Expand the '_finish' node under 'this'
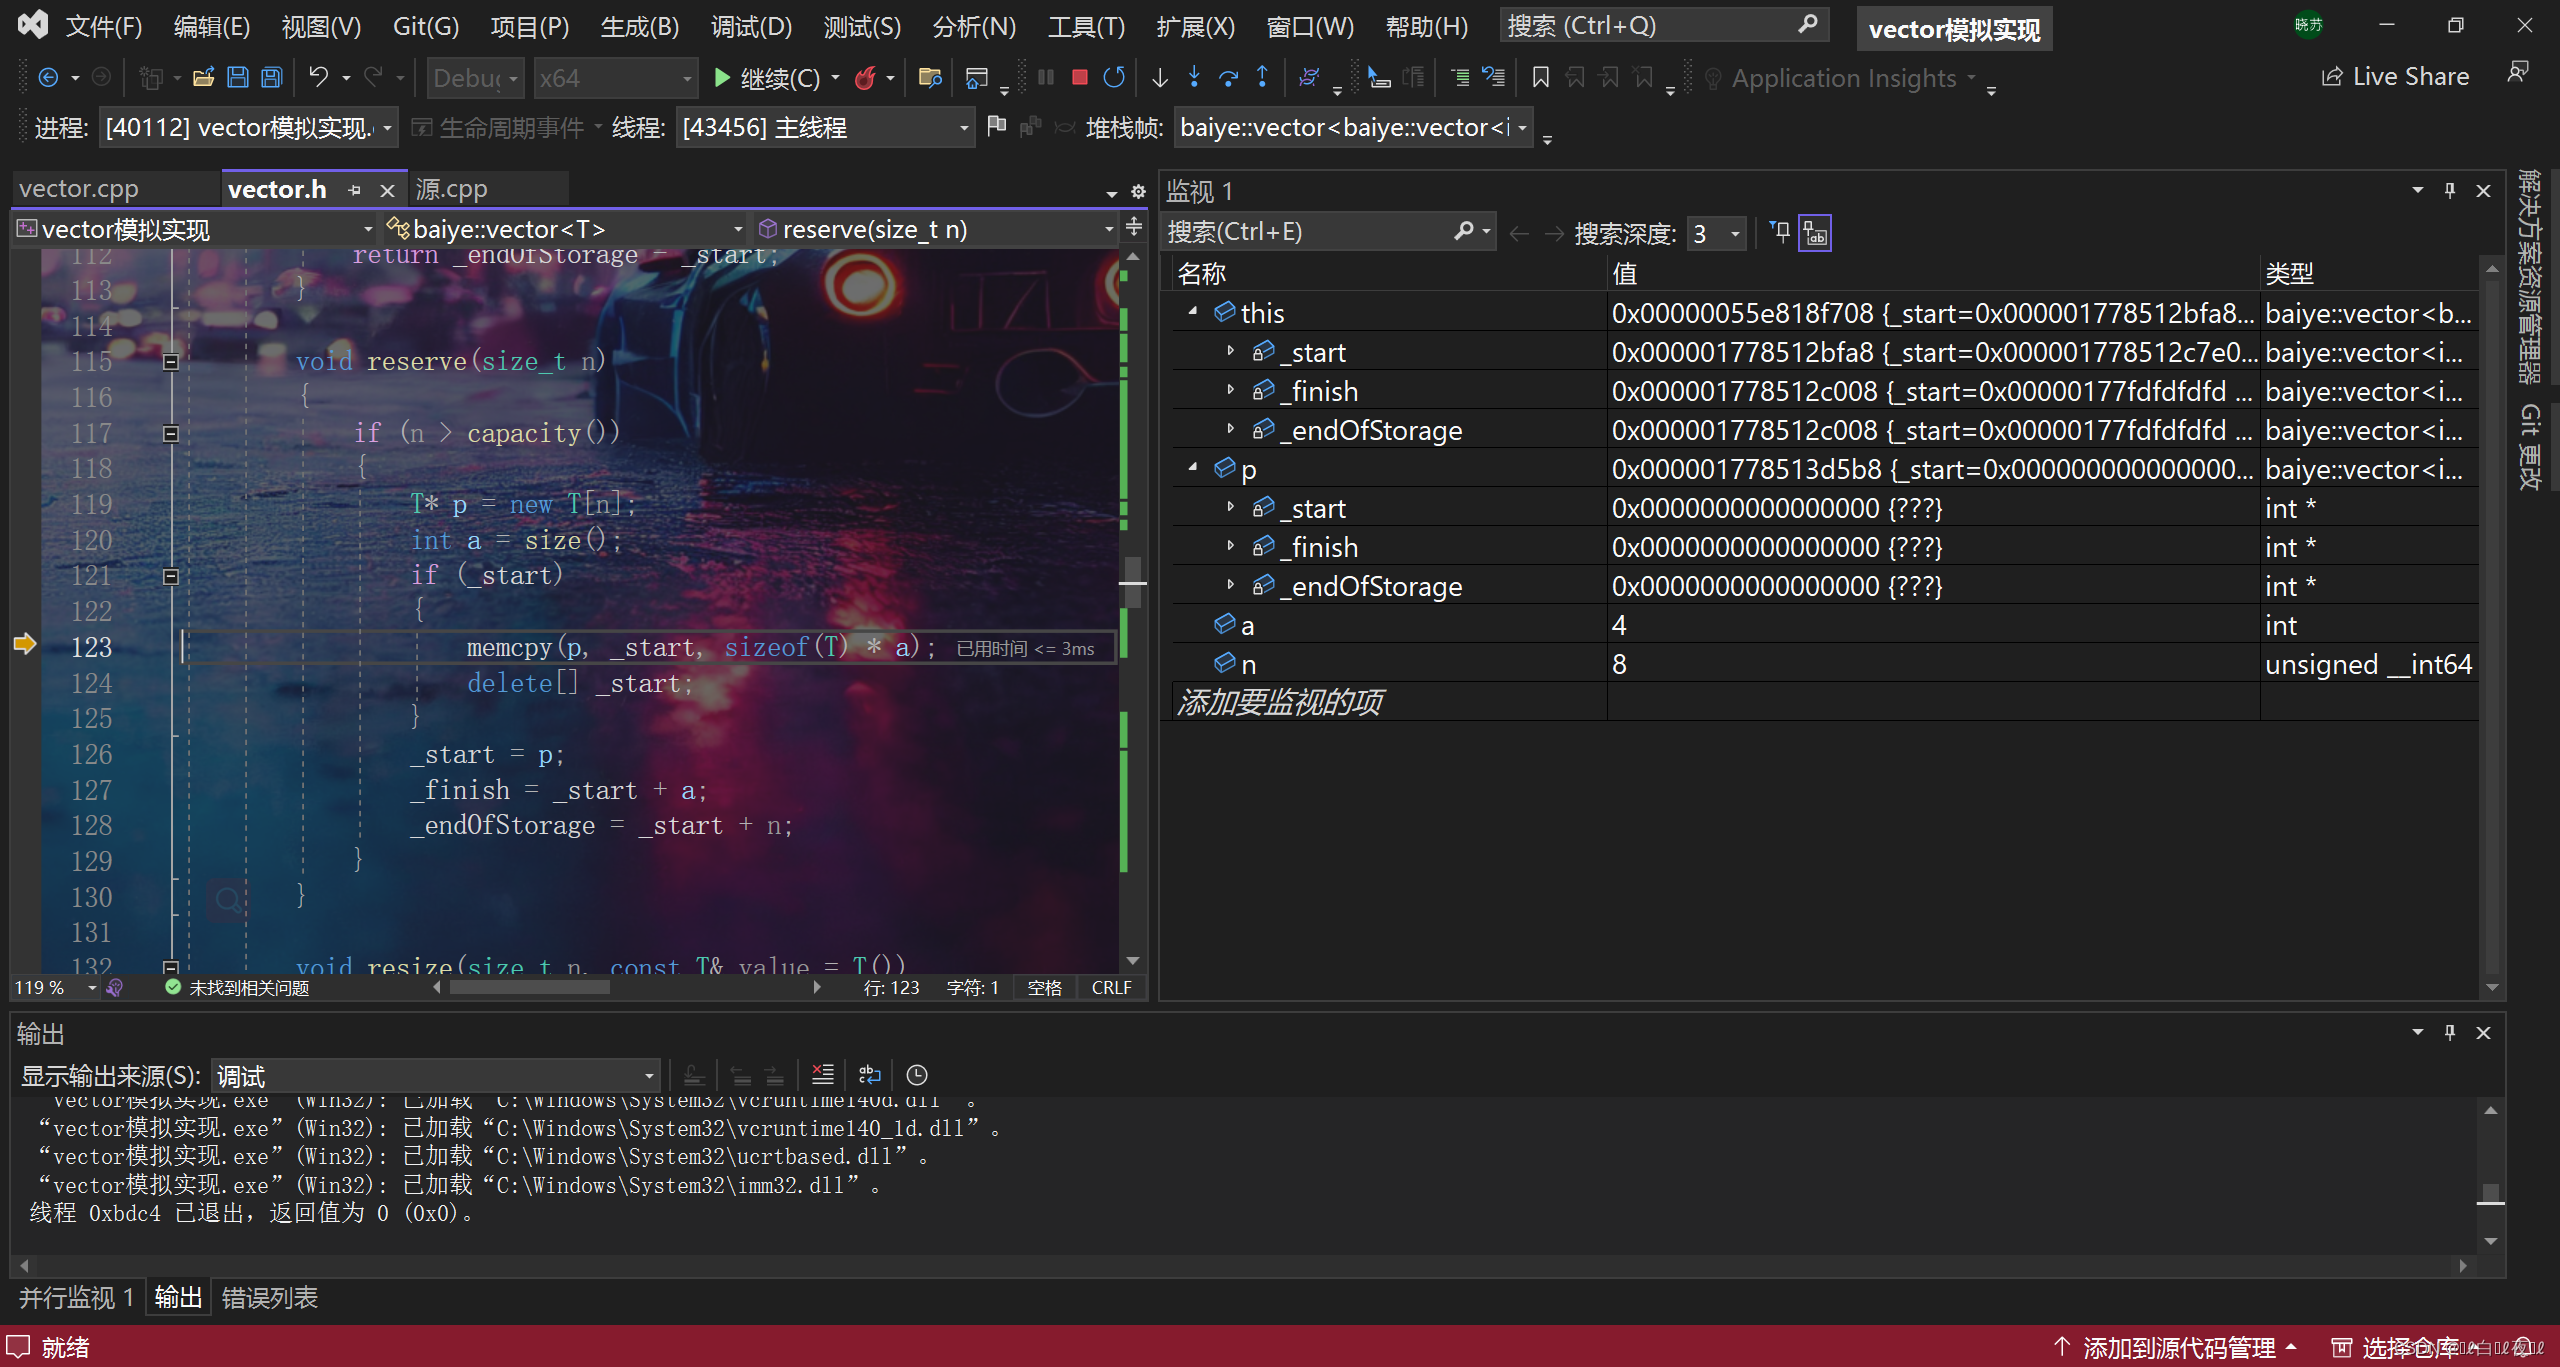Viewport: 2560px width, 1367px height. (1221, 390)
